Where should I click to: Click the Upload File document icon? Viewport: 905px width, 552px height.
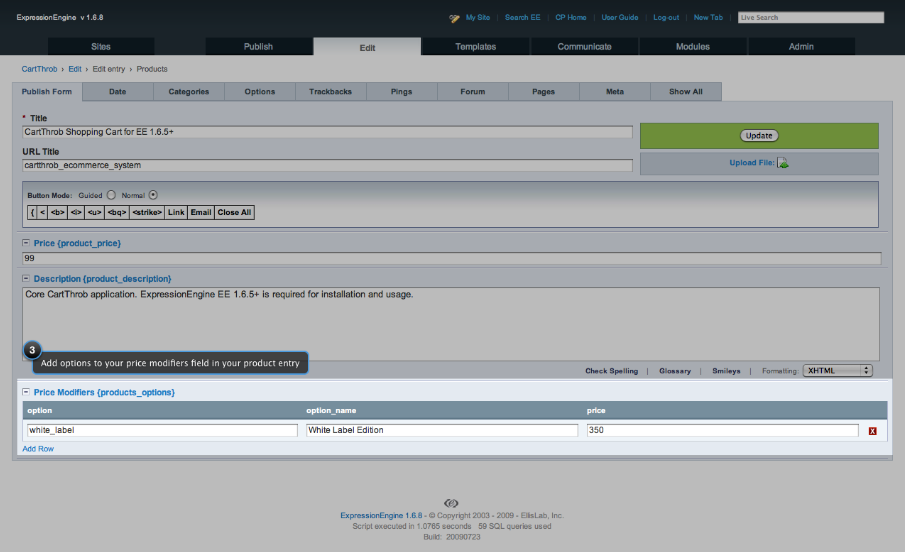(x=783, y=163)
